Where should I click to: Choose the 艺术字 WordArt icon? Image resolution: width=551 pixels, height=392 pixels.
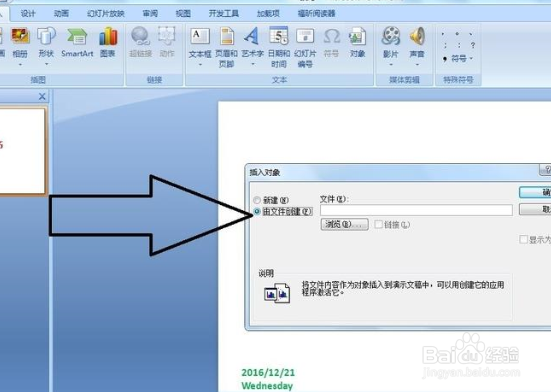pos(252,37)
